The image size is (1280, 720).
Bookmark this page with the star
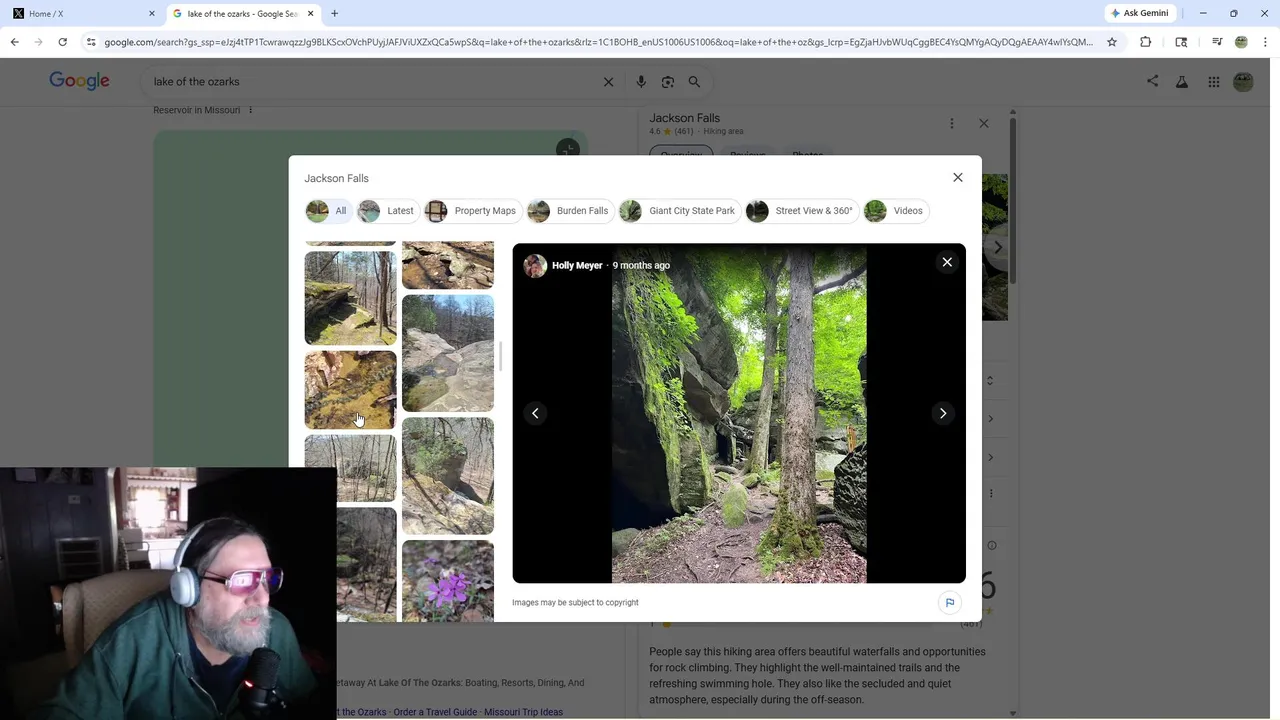pyautogui.click(x=1112, y=42)
